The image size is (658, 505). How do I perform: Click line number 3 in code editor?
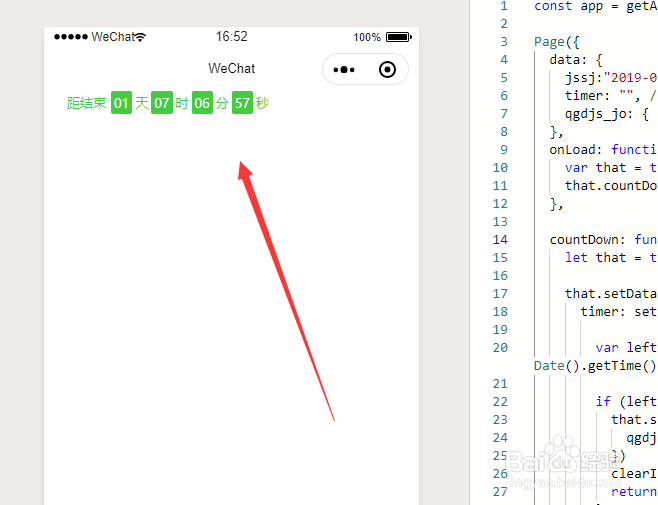pos(504,42)
